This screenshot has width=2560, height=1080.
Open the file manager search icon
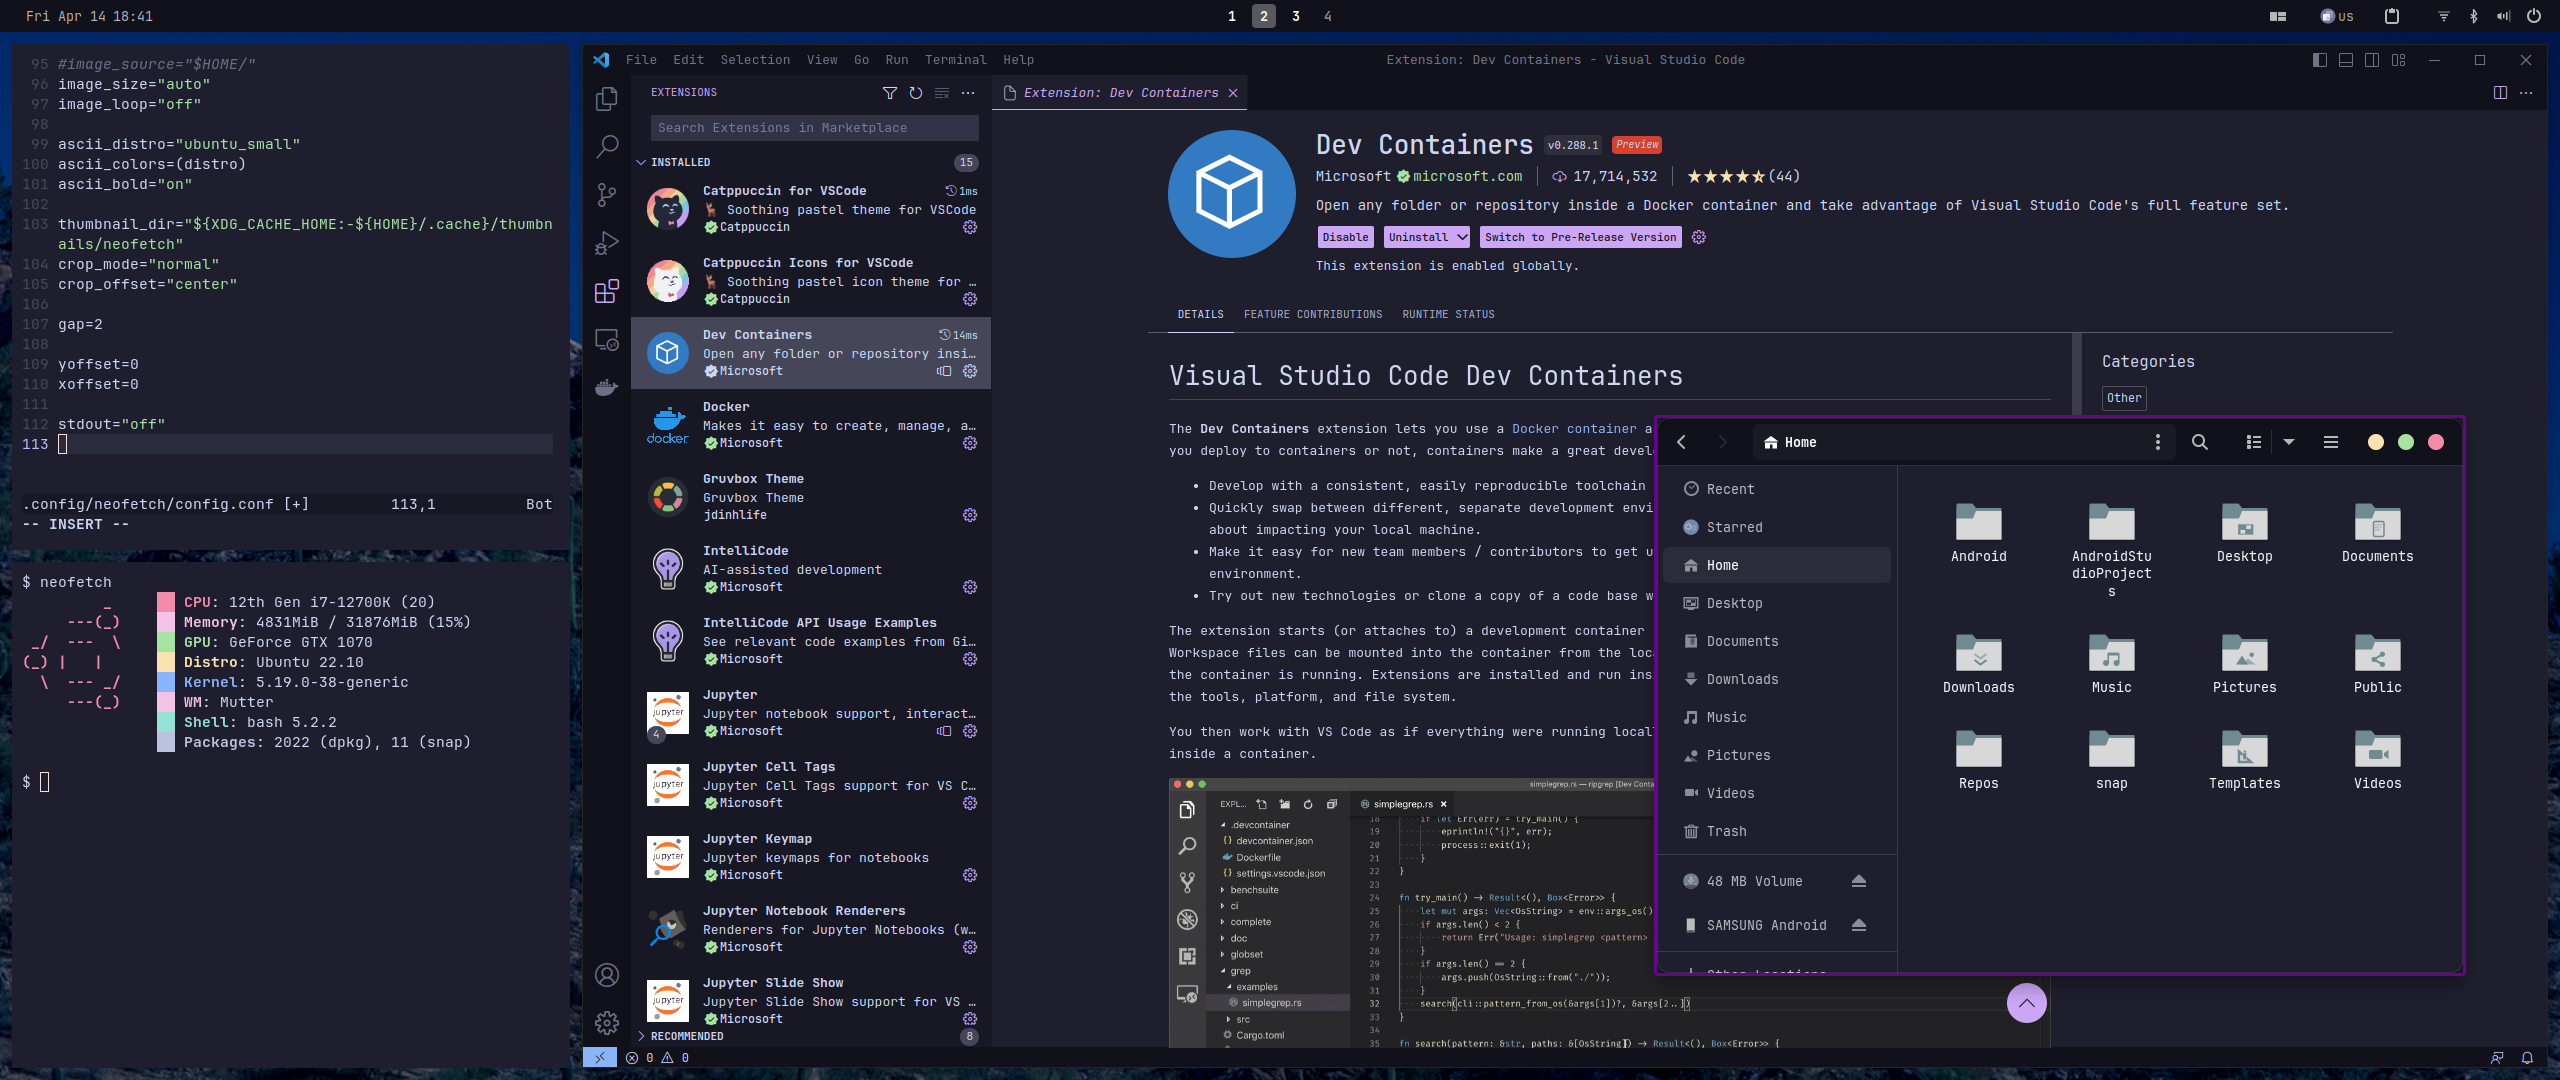click(x=2199, y=442)
